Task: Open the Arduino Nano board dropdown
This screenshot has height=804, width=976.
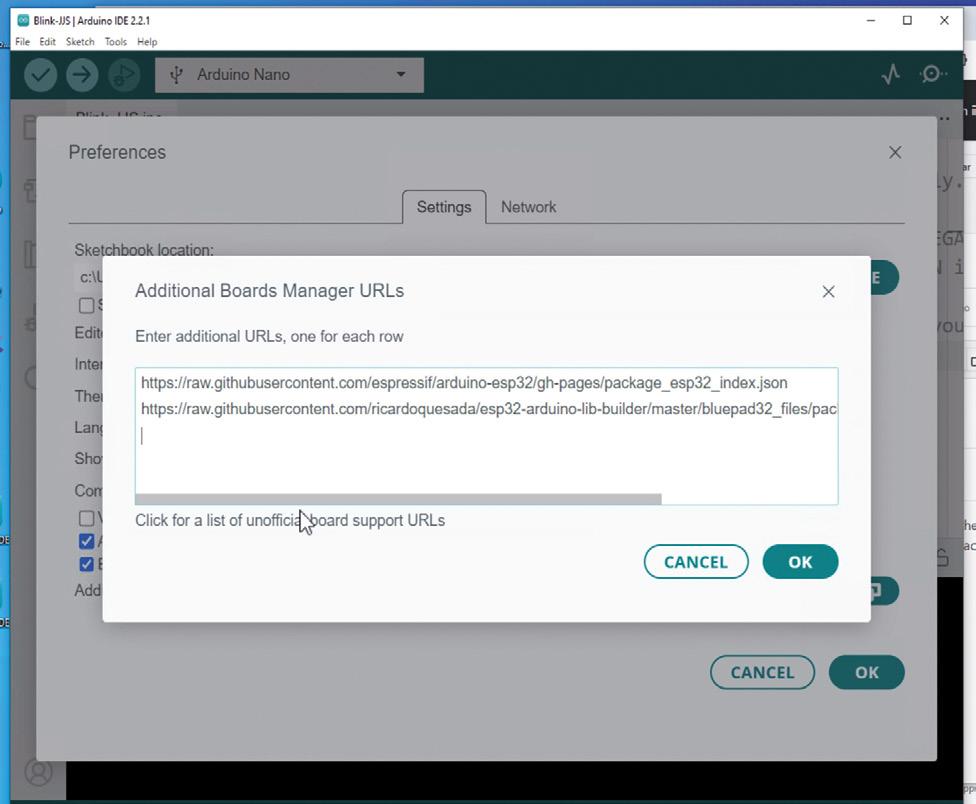Action: [289, 75]
